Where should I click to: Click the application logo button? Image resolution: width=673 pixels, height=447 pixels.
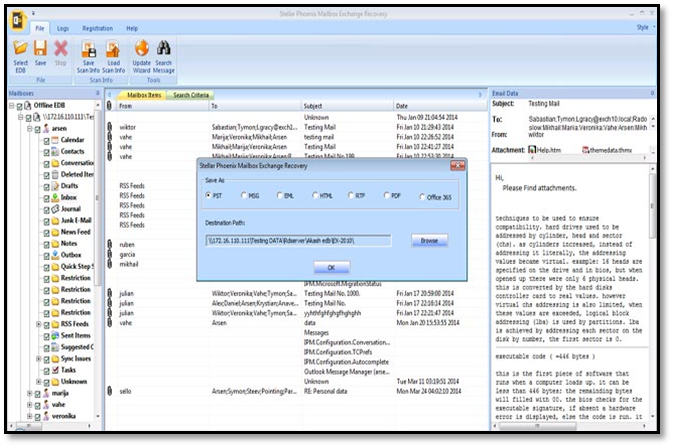pos(18,21)
